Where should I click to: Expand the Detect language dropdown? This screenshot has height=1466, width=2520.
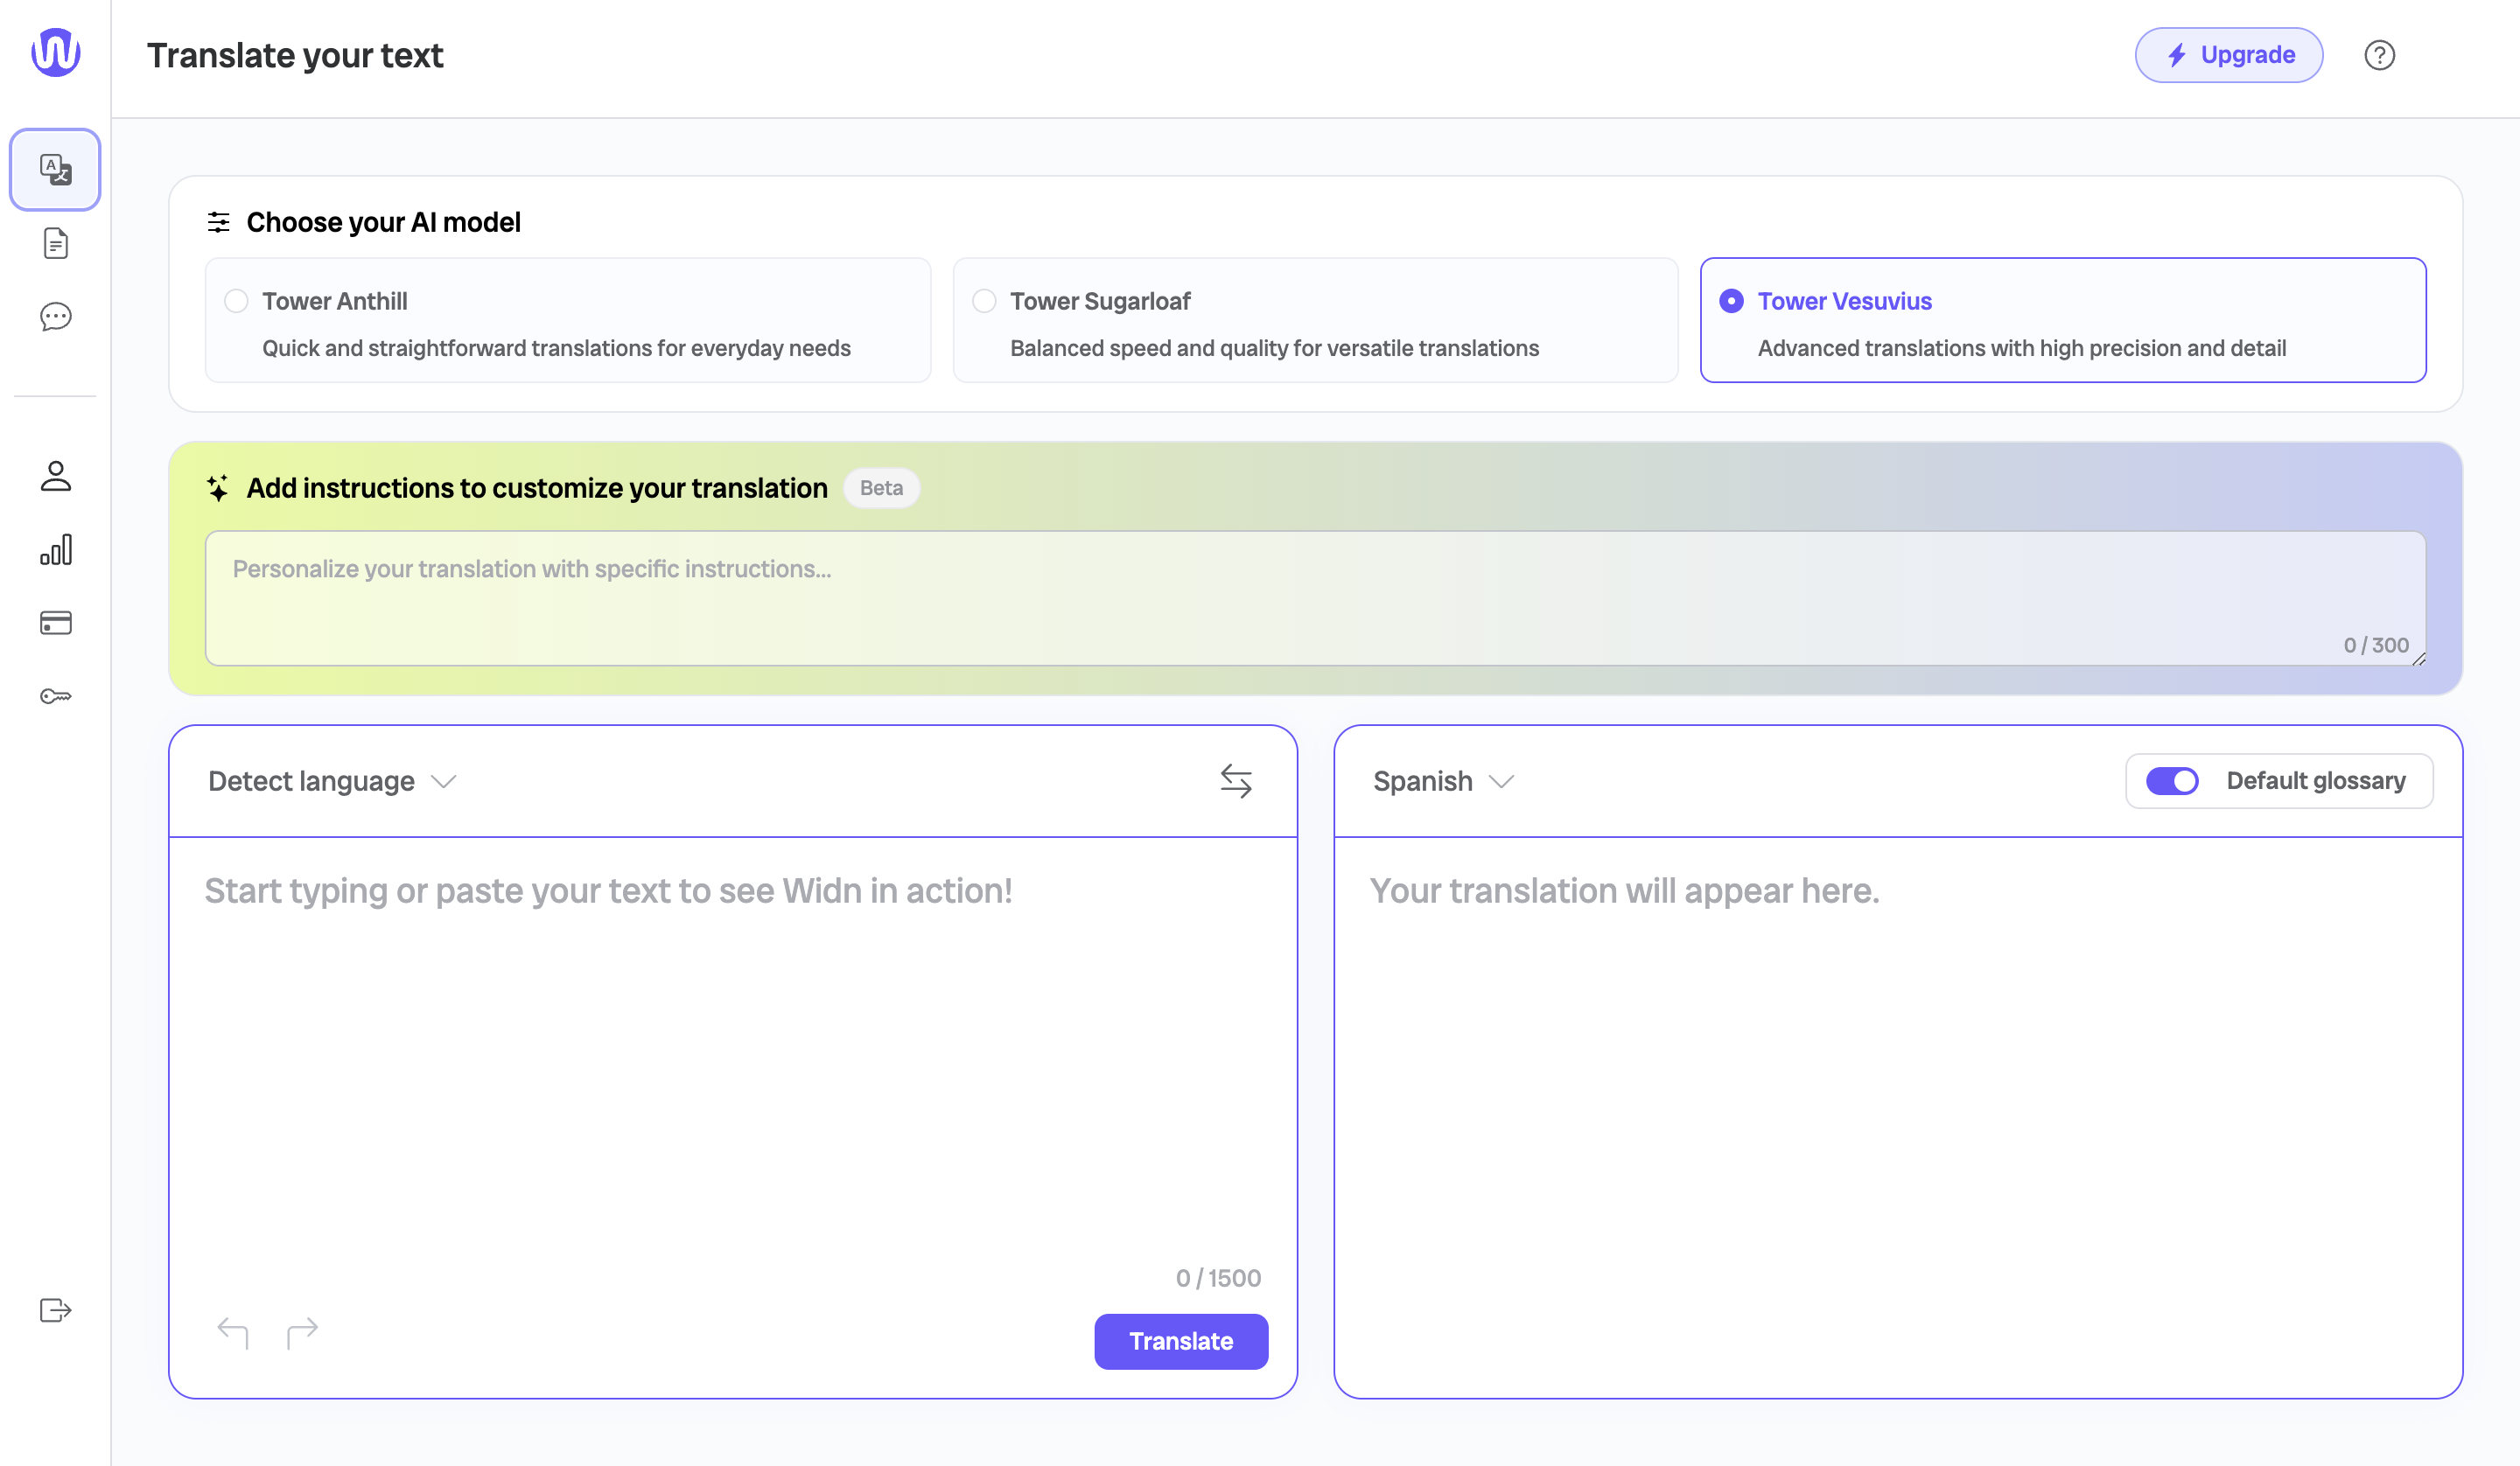(332, 781)
